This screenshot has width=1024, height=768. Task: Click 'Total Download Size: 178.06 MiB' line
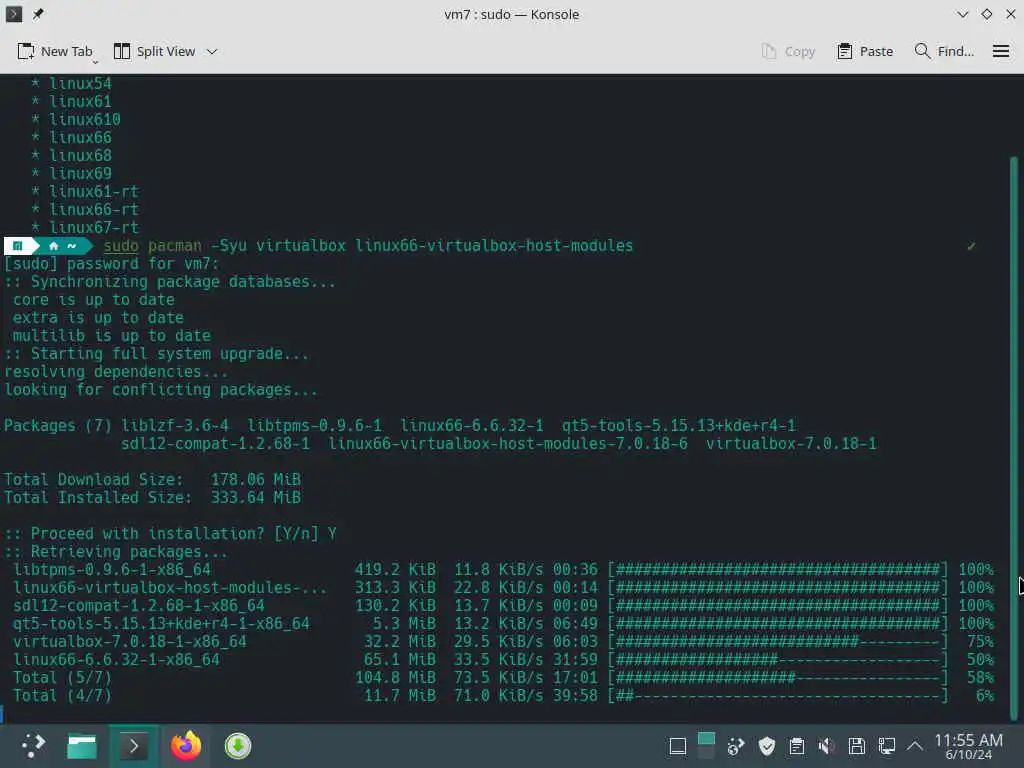tap(152, 479)
